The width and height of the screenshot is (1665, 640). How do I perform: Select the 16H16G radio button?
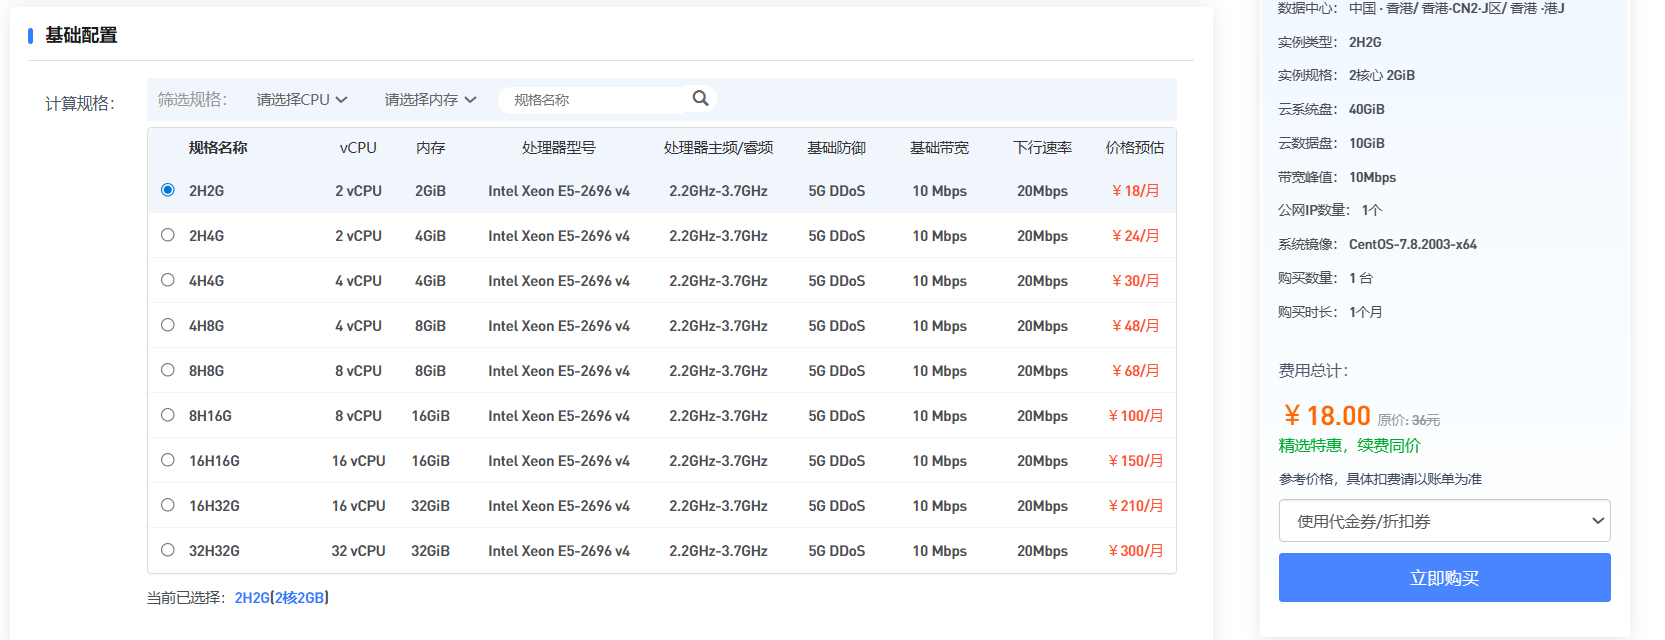(168, 460)
